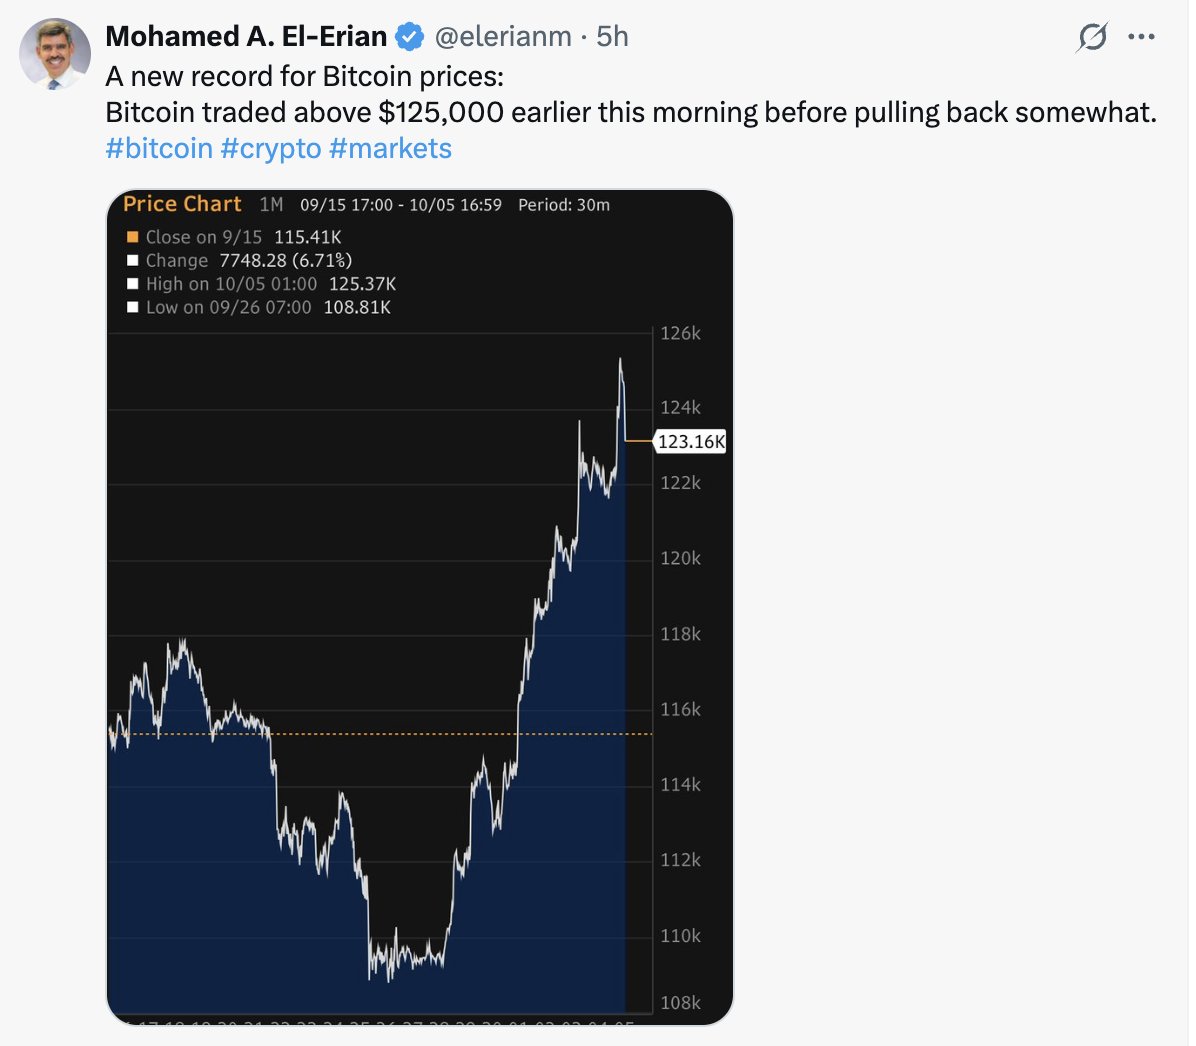Open the #markets hashtag link
The height and width of the screenshot is (1046, 1196).
click(391, 148)
